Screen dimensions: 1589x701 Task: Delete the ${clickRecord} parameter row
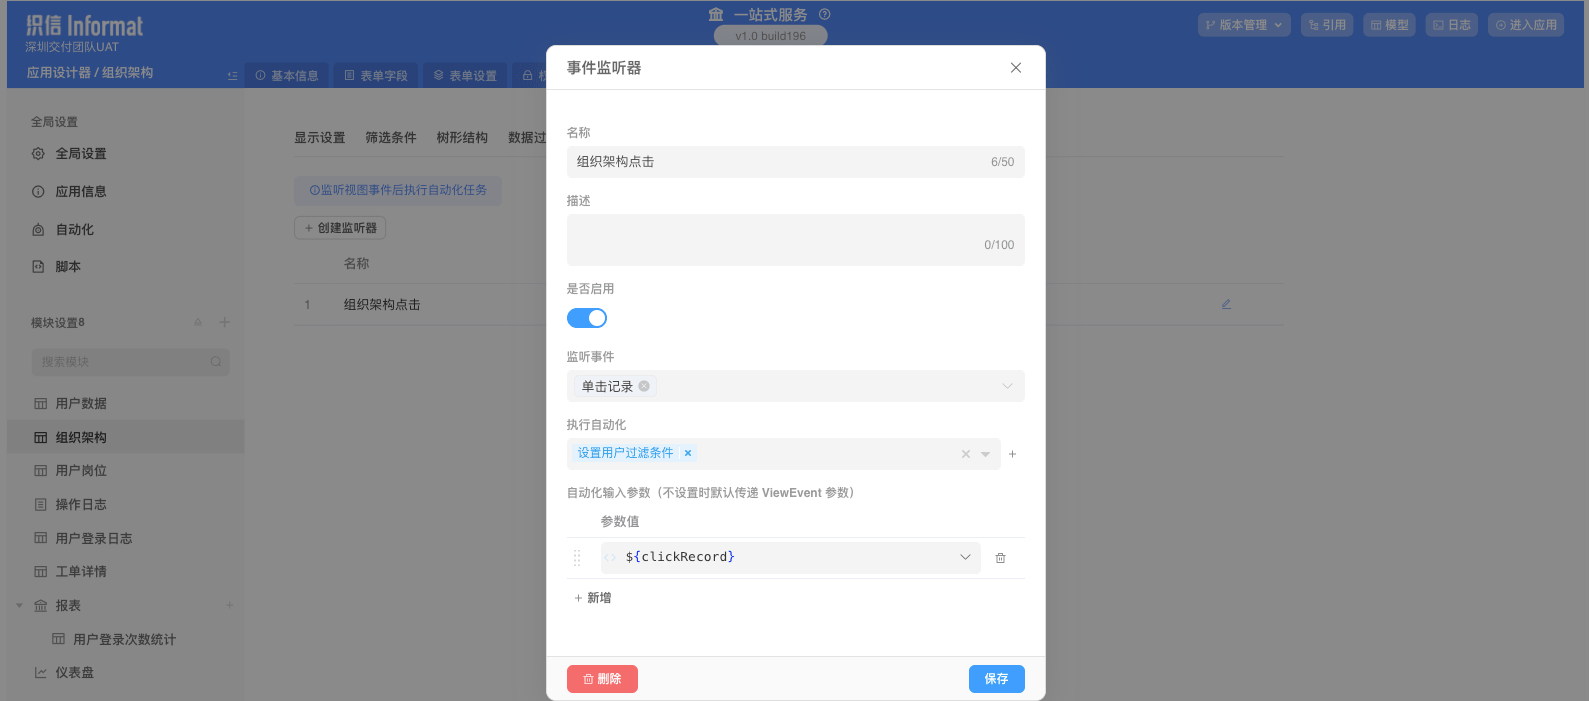1000,558
